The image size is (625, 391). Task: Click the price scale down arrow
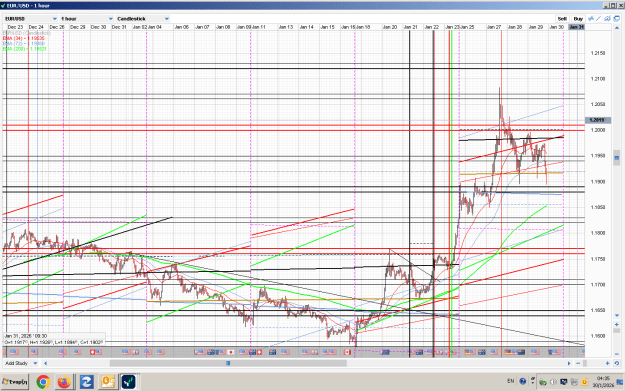(x=617, y=315)
